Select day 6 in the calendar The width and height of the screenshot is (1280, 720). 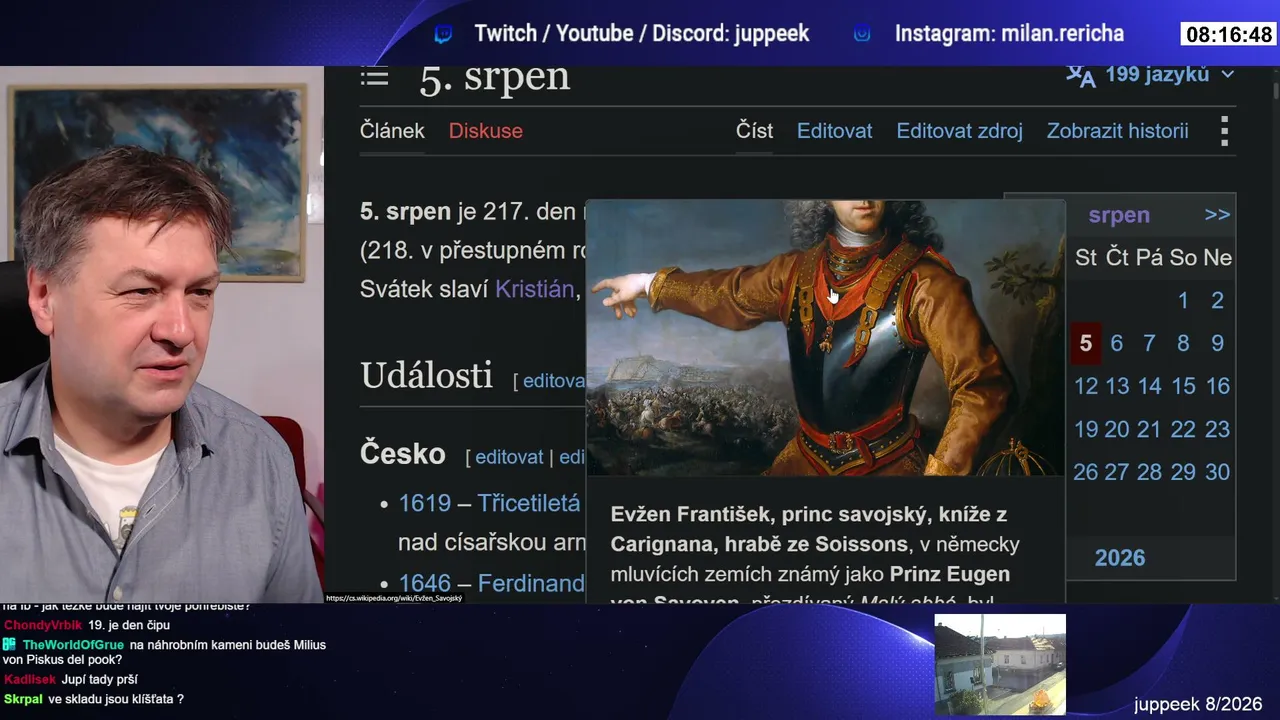1117,344
